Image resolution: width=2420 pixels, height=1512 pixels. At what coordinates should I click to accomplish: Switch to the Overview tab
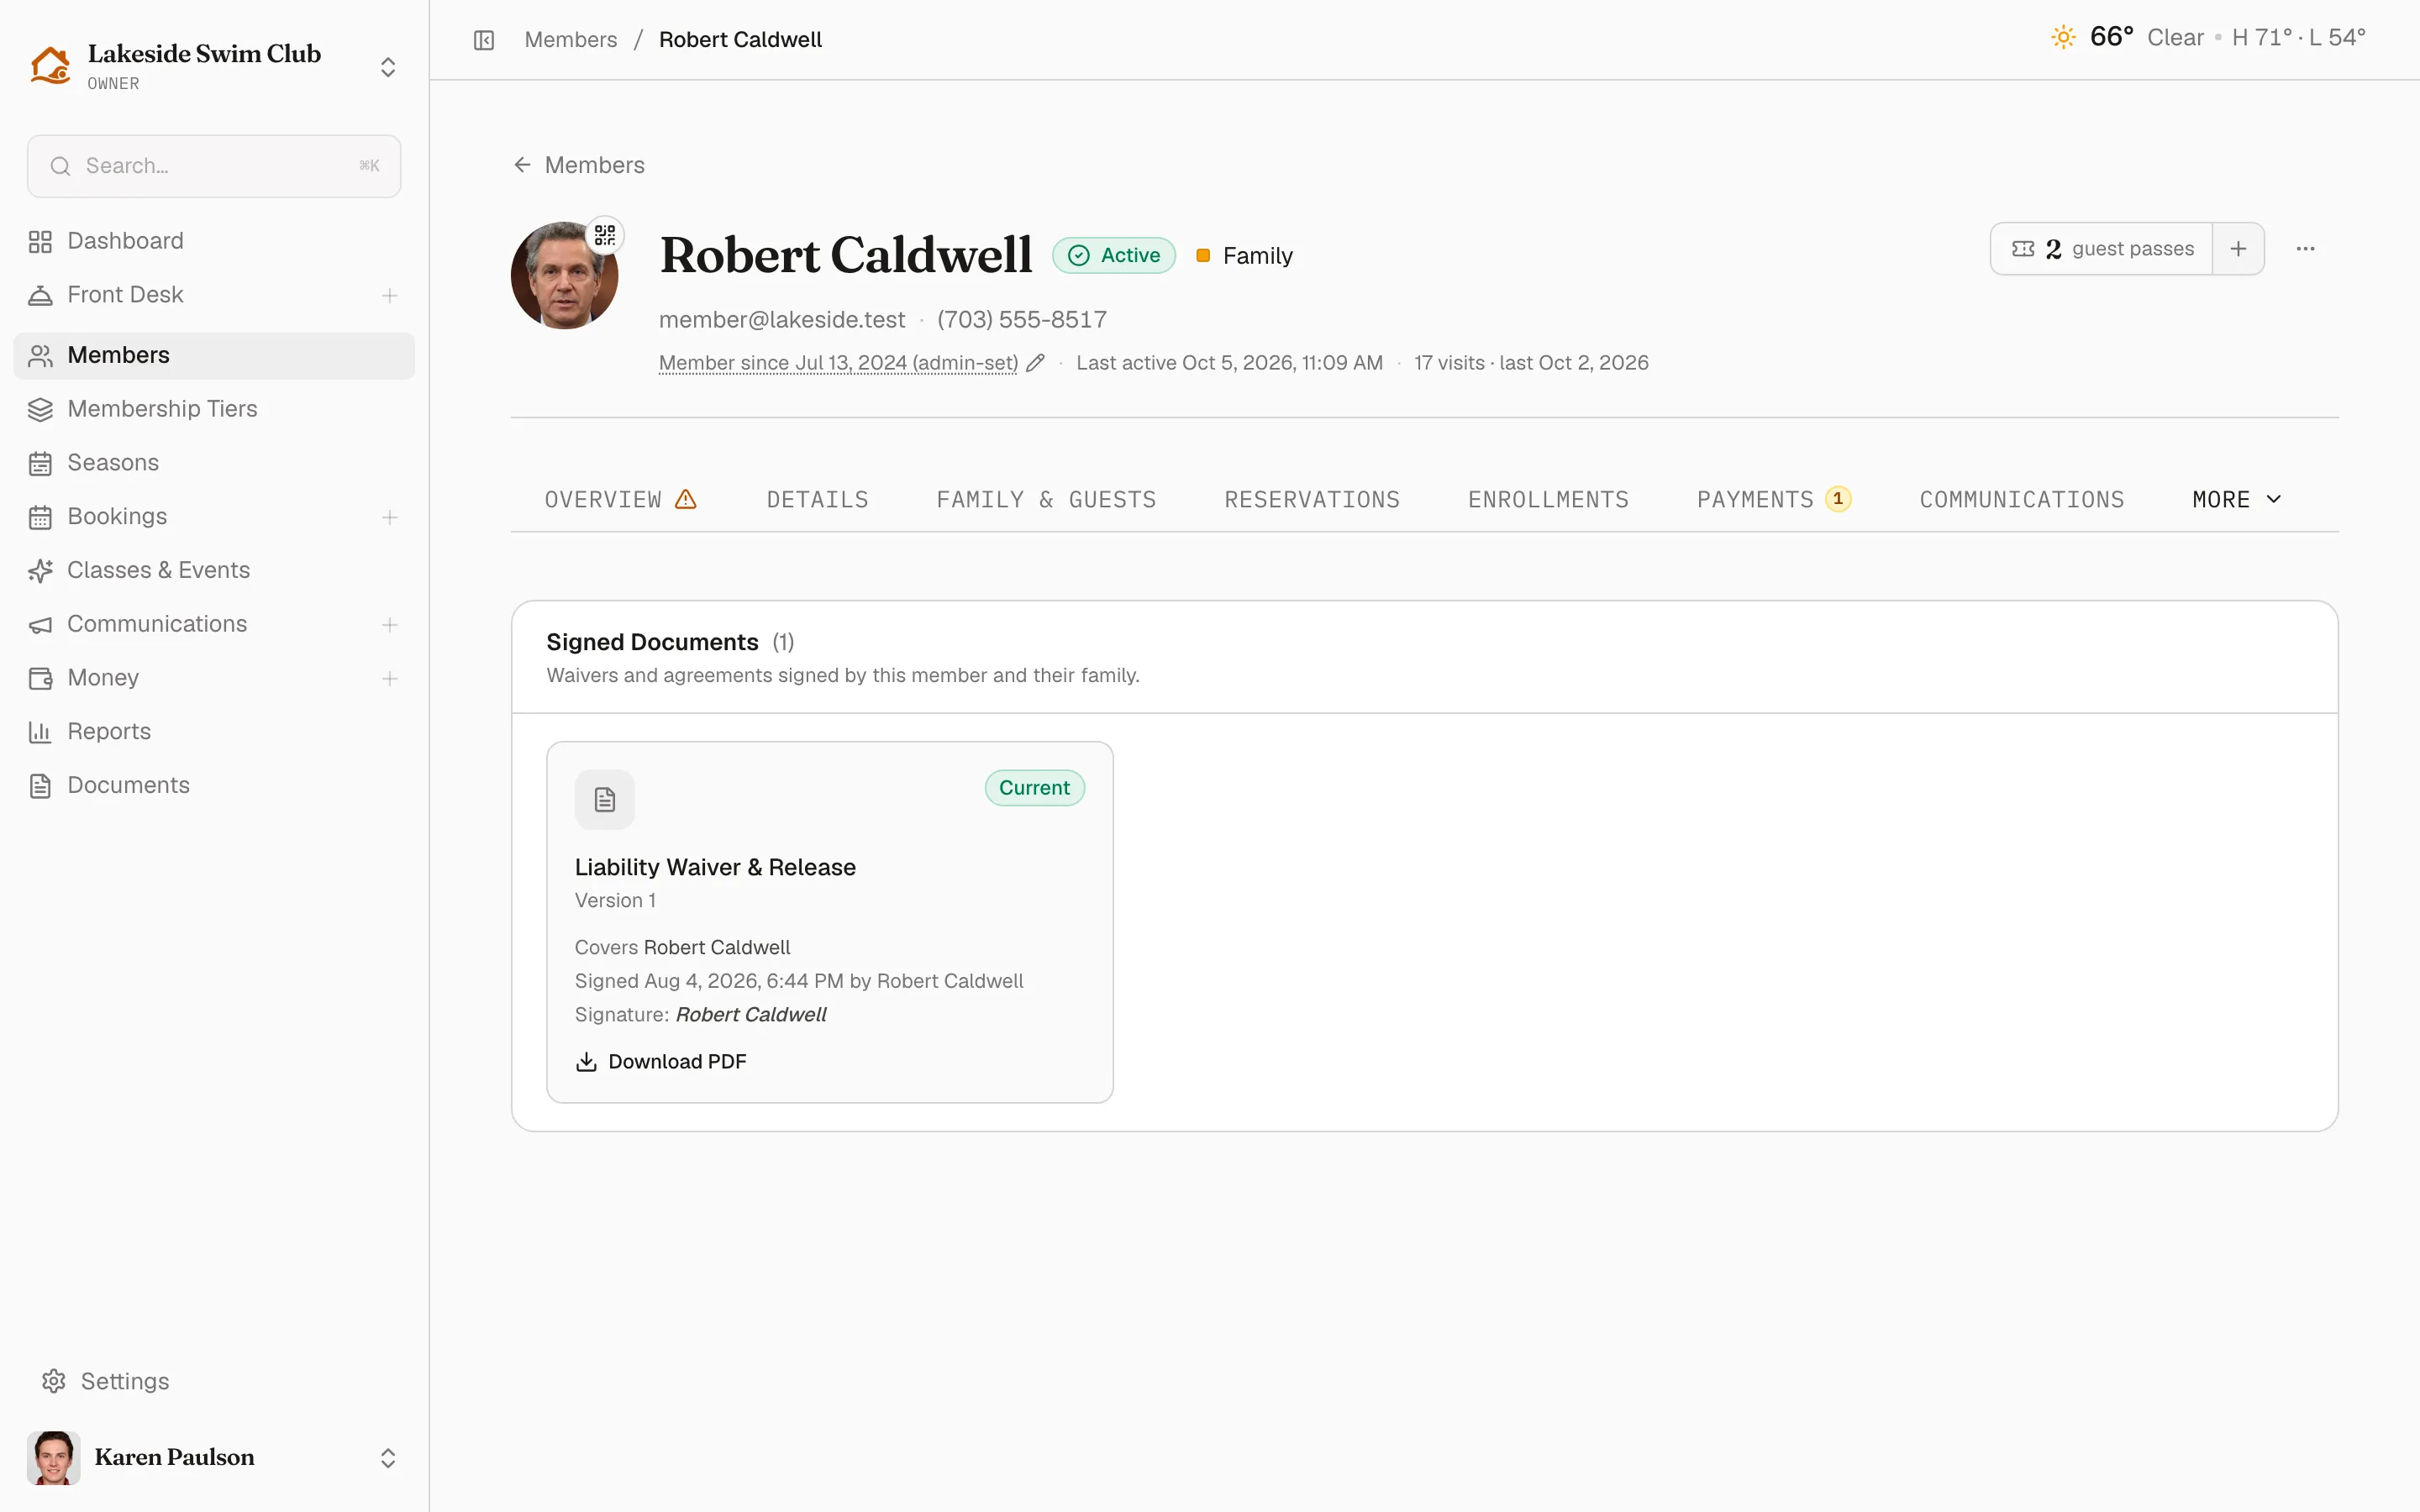tap(620, 500)
